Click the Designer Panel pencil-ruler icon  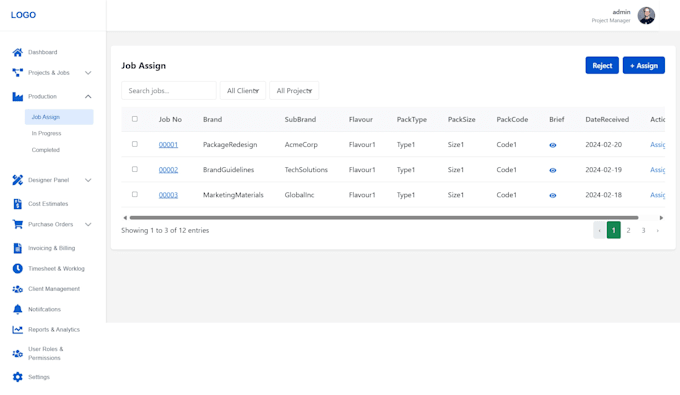pyautogui.click(x=17, y=180)
